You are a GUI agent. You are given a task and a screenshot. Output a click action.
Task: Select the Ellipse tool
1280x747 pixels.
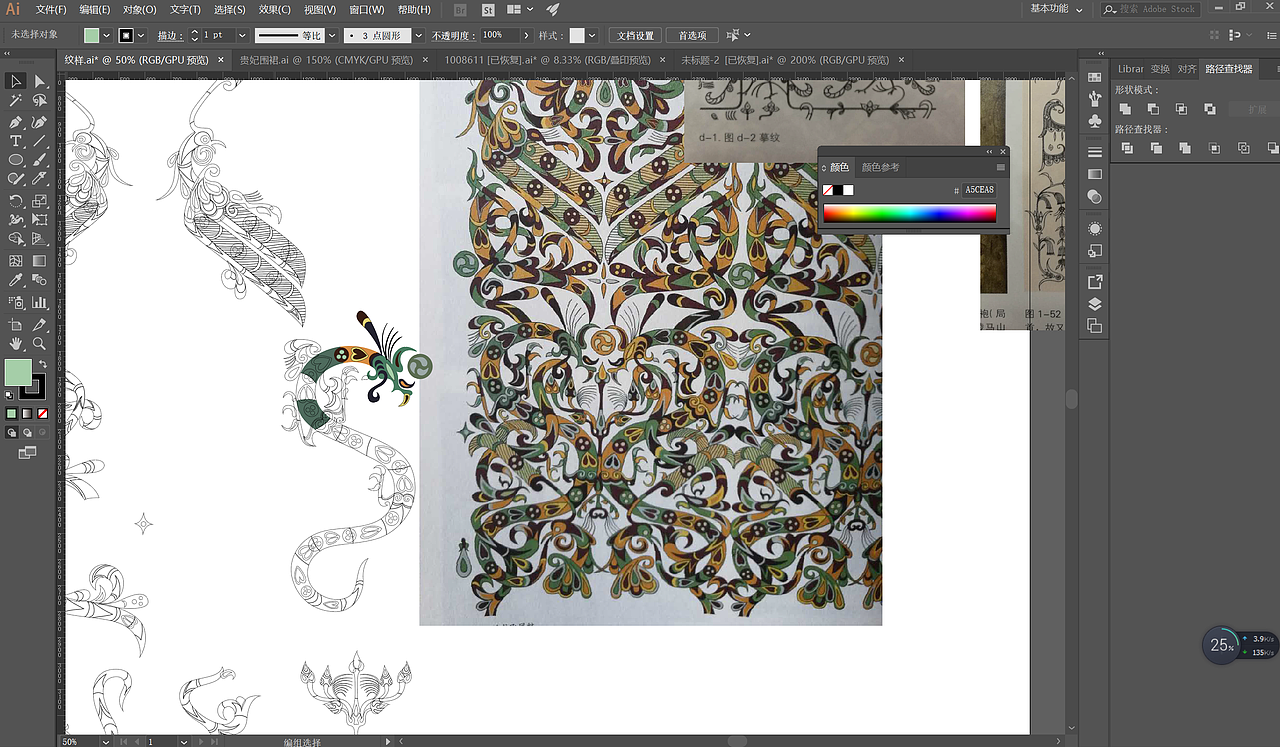pyautogui.click(x=16, y=160)
